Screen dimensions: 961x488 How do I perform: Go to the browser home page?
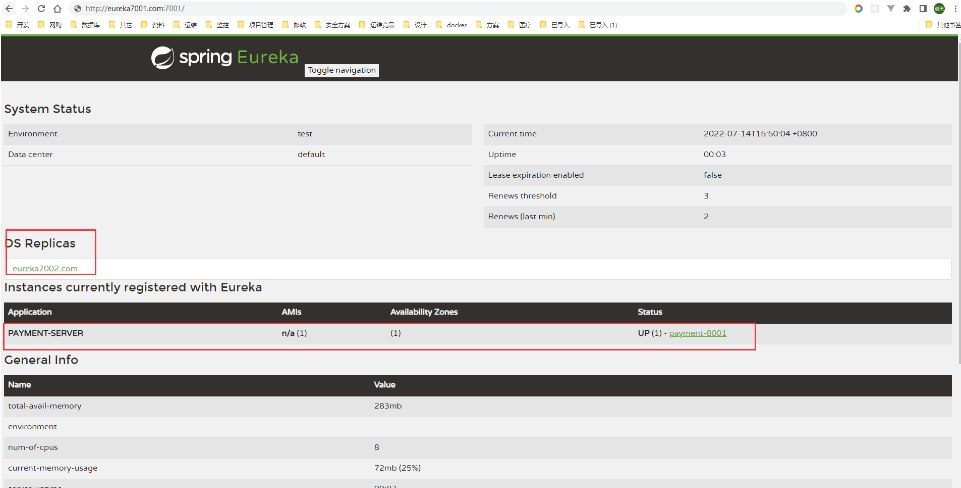pos(57,9)
